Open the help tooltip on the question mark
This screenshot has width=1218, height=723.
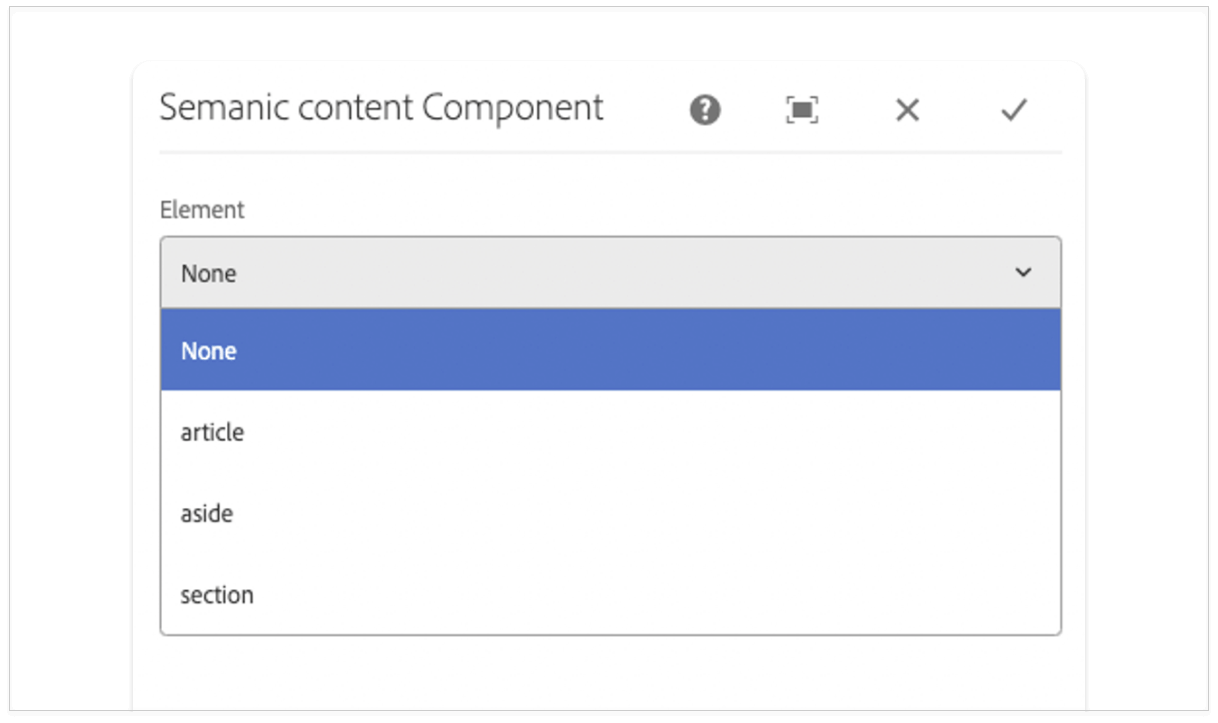point(703,109)
